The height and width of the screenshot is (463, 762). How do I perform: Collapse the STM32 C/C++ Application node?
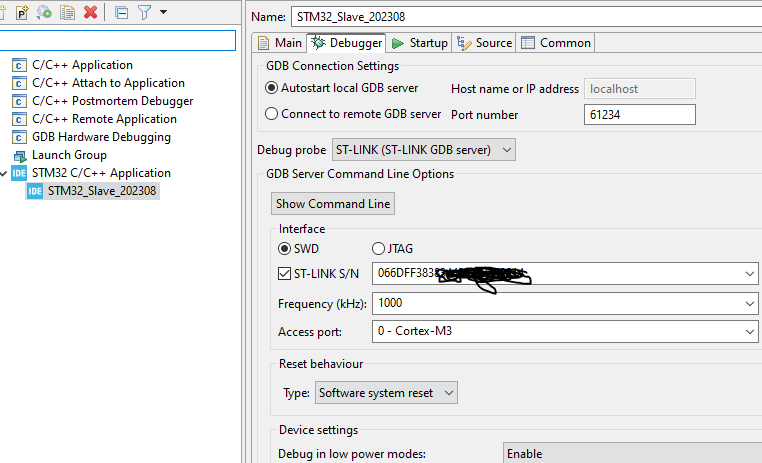tap(4, 173)
